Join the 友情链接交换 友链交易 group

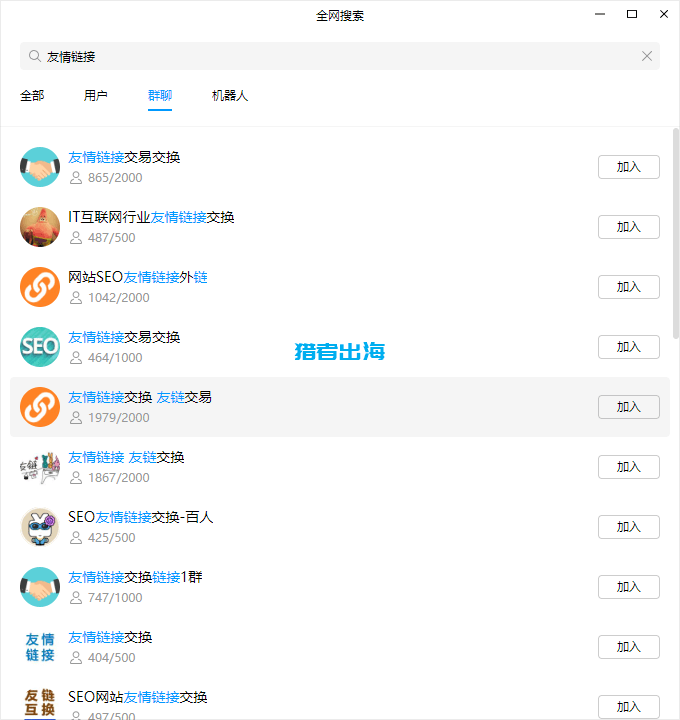[x=629, y=407]
